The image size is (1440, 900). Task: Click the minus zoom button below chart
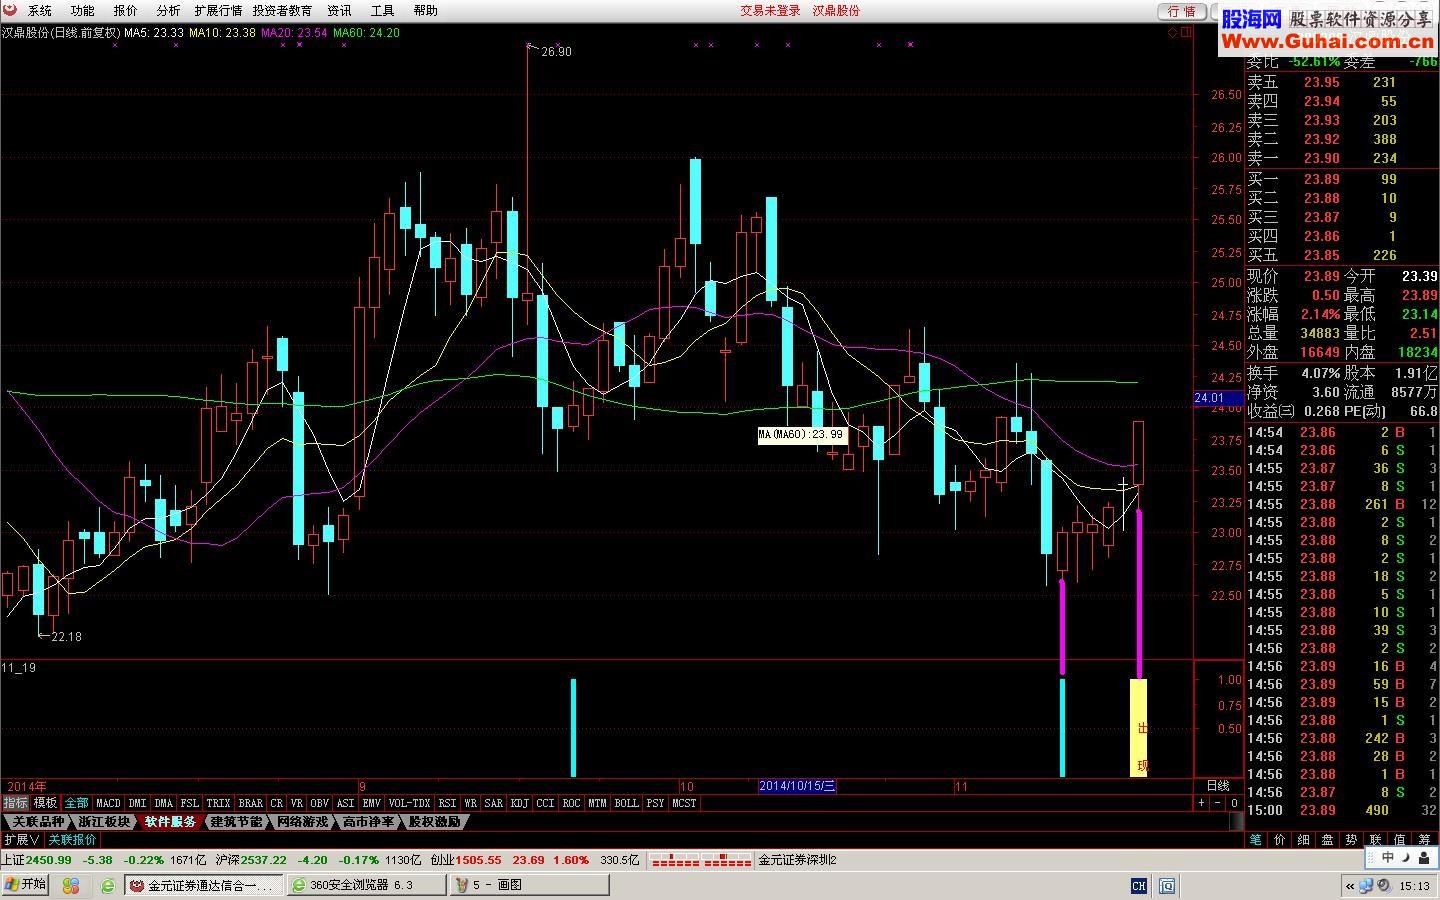coord(1217,802)
